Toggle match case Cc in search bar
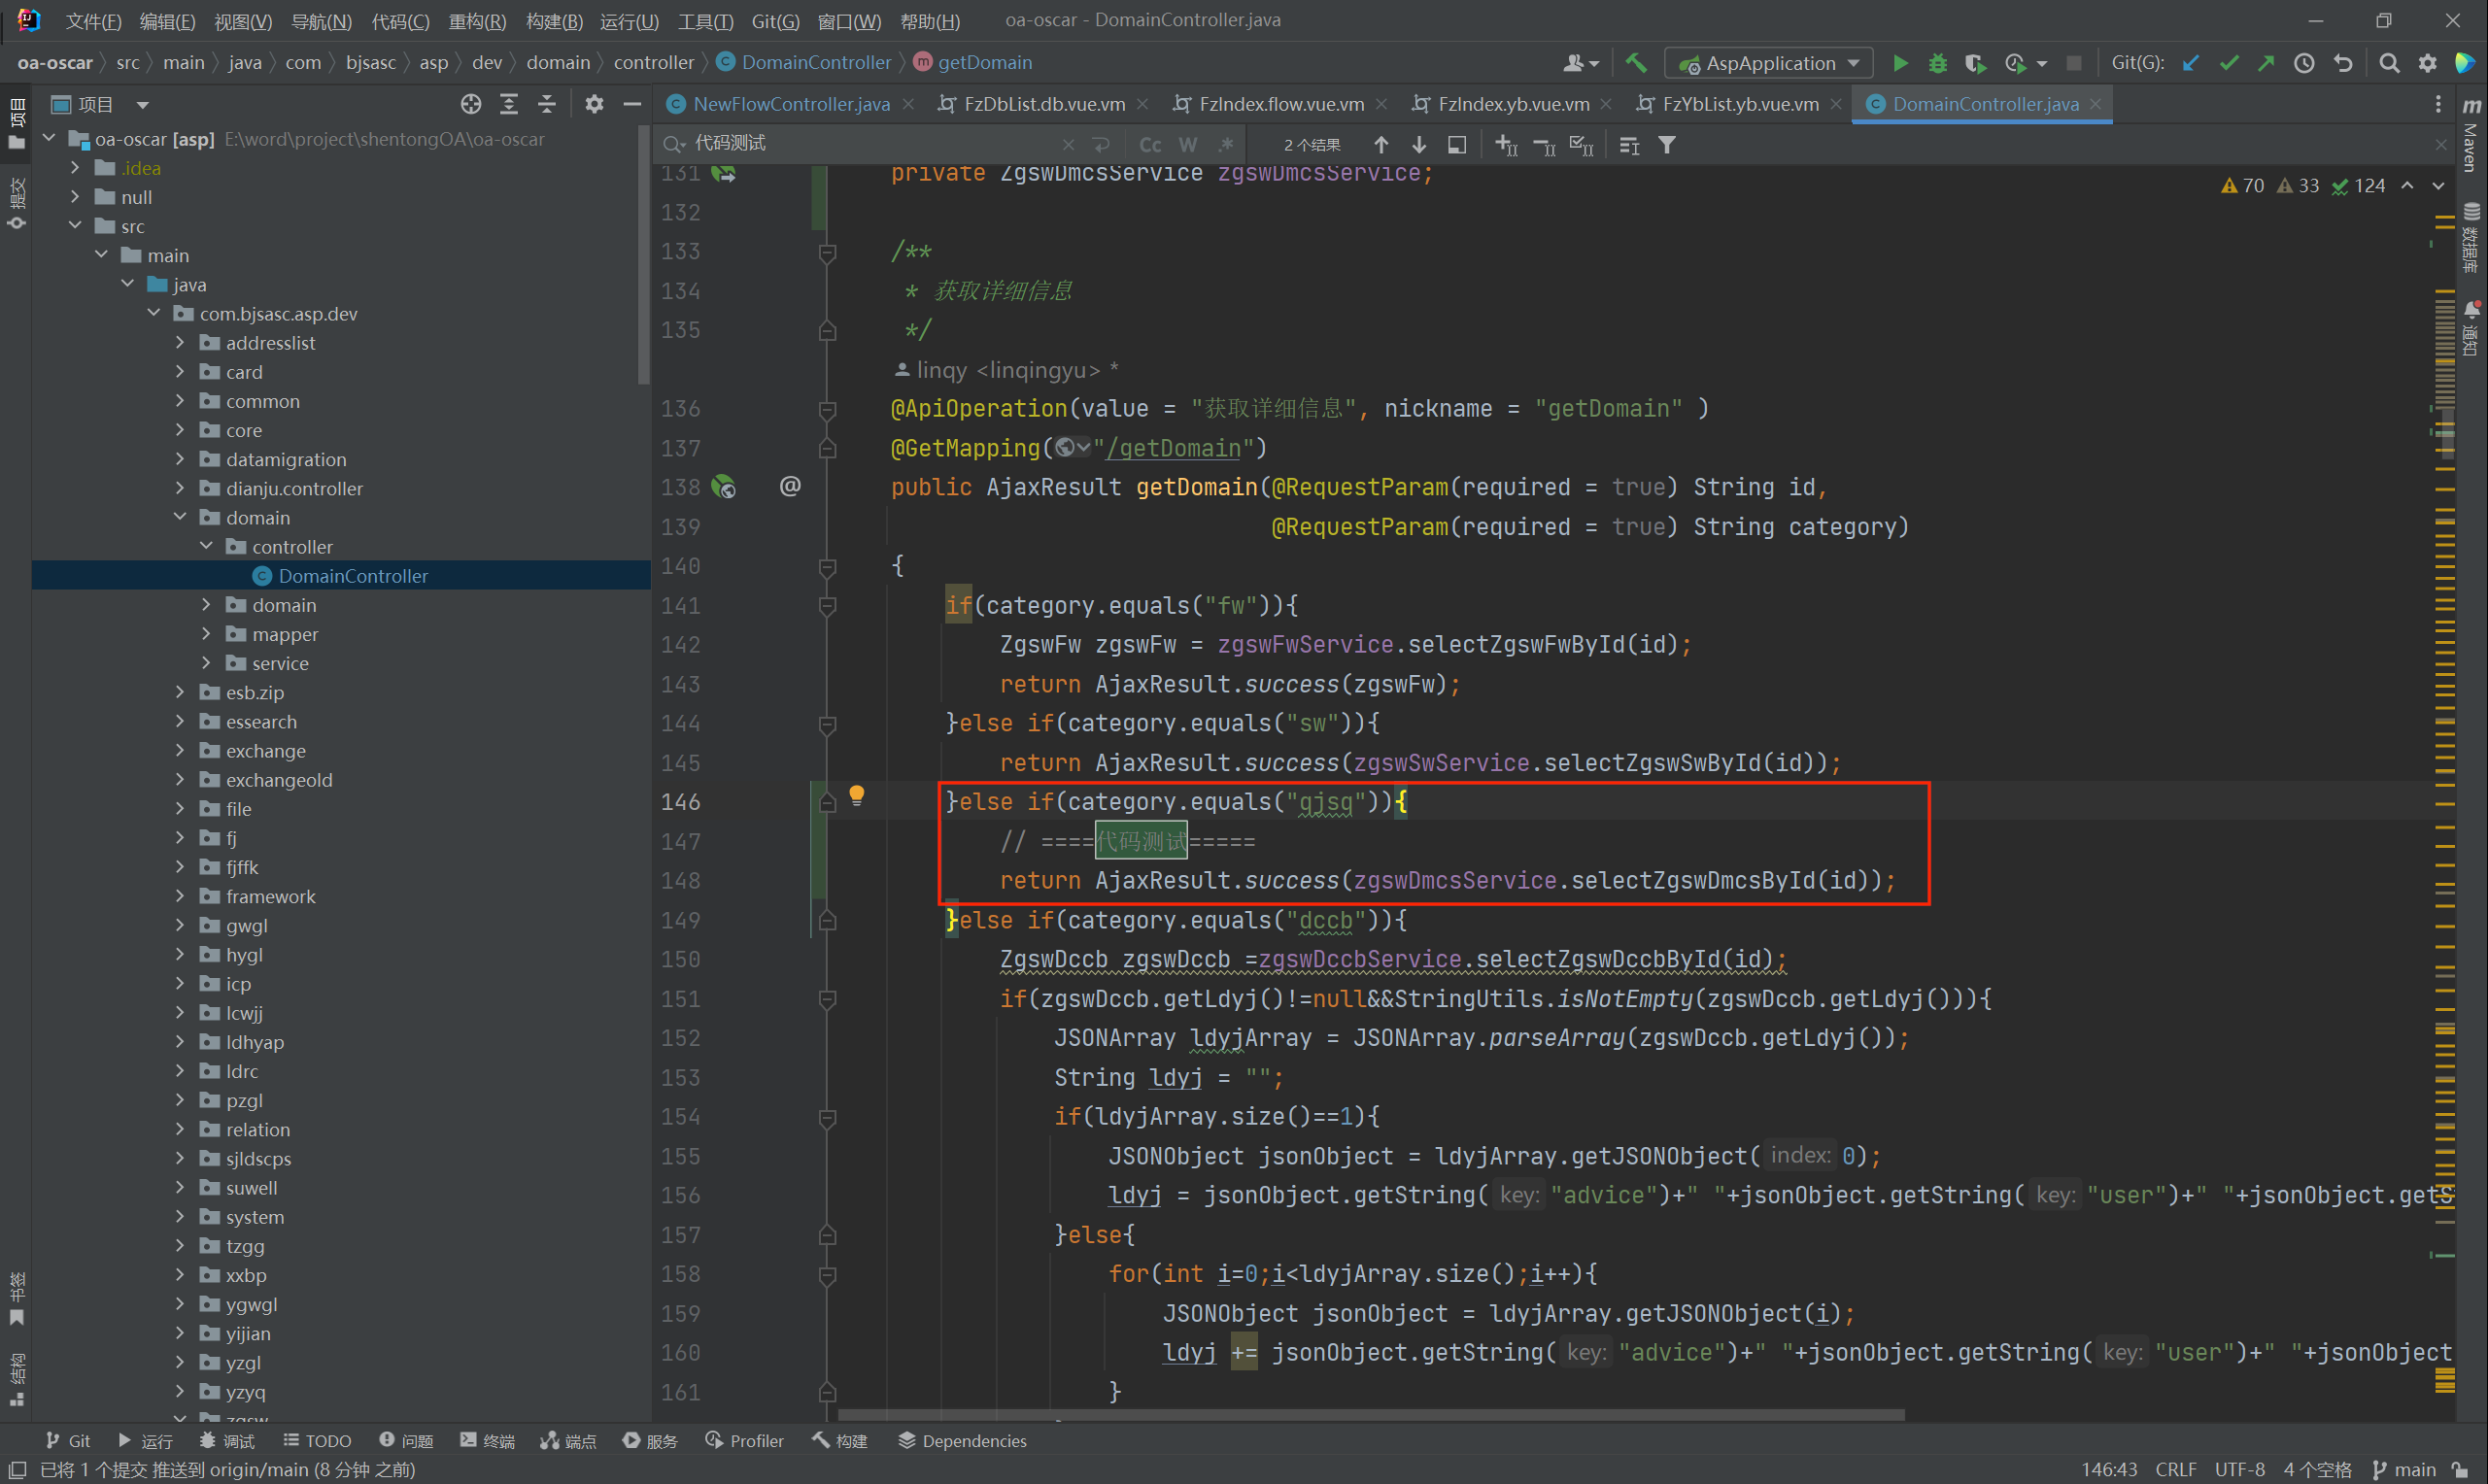 (x=1150, y=145)
